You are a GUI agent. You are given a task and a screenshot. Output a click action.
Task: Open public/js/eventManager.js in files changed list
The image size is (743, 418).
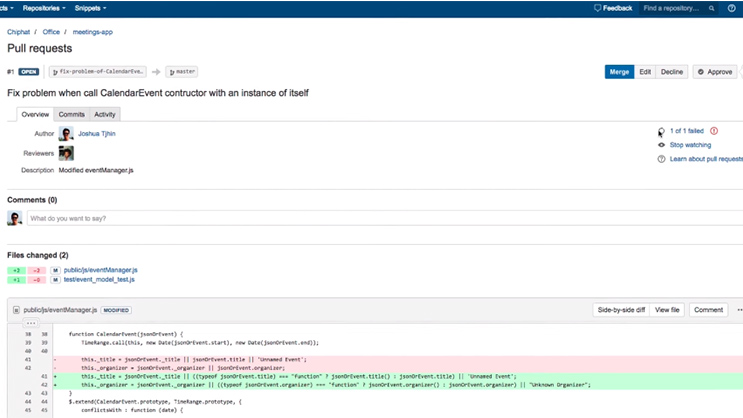(x=100, y=270)
